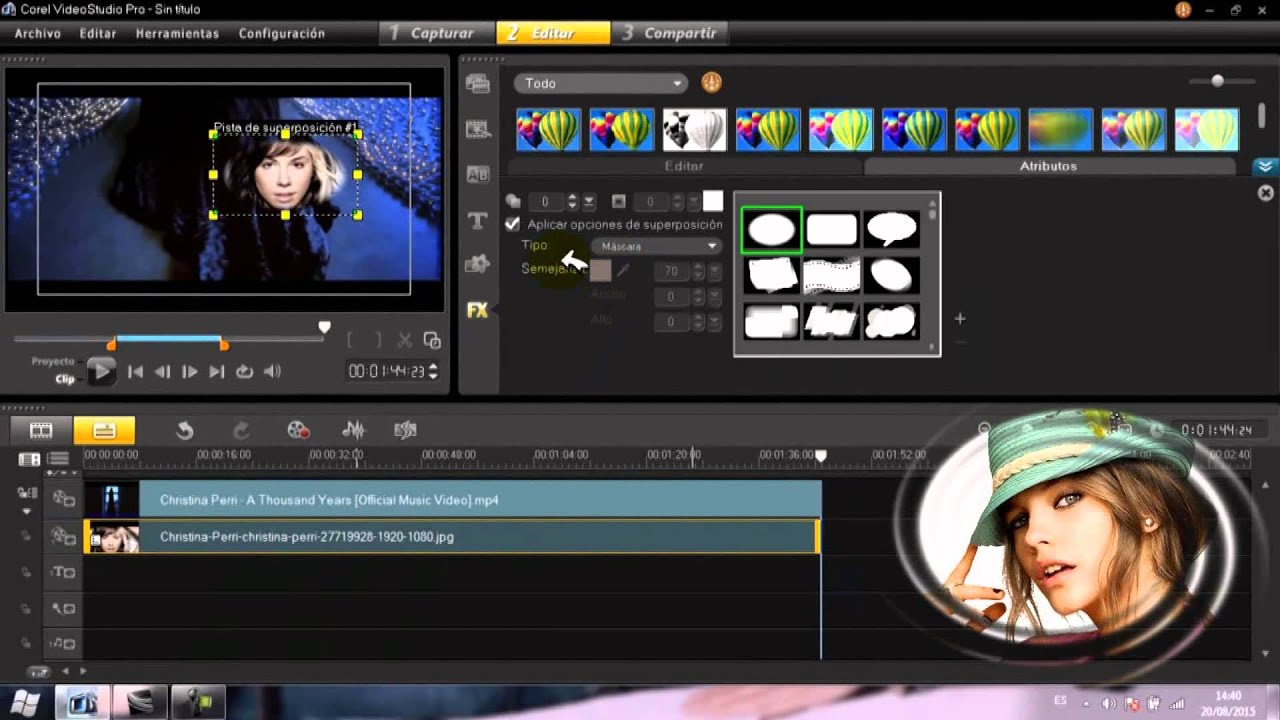Click the white border color swatch
This screenshot has width=1280, height=720.
[713, 202]
